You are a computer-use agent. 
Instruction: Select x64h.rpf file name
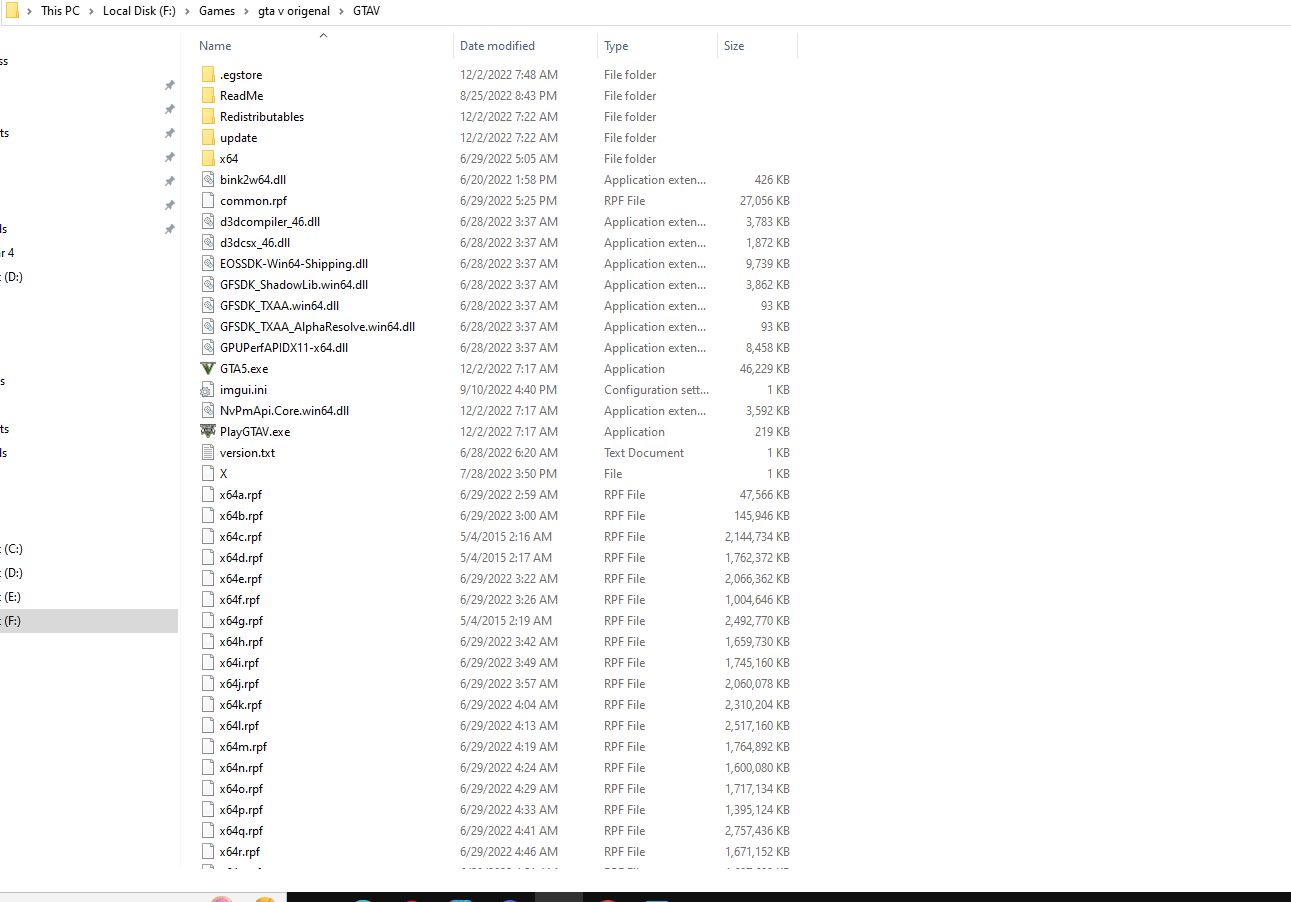(241, 641)
